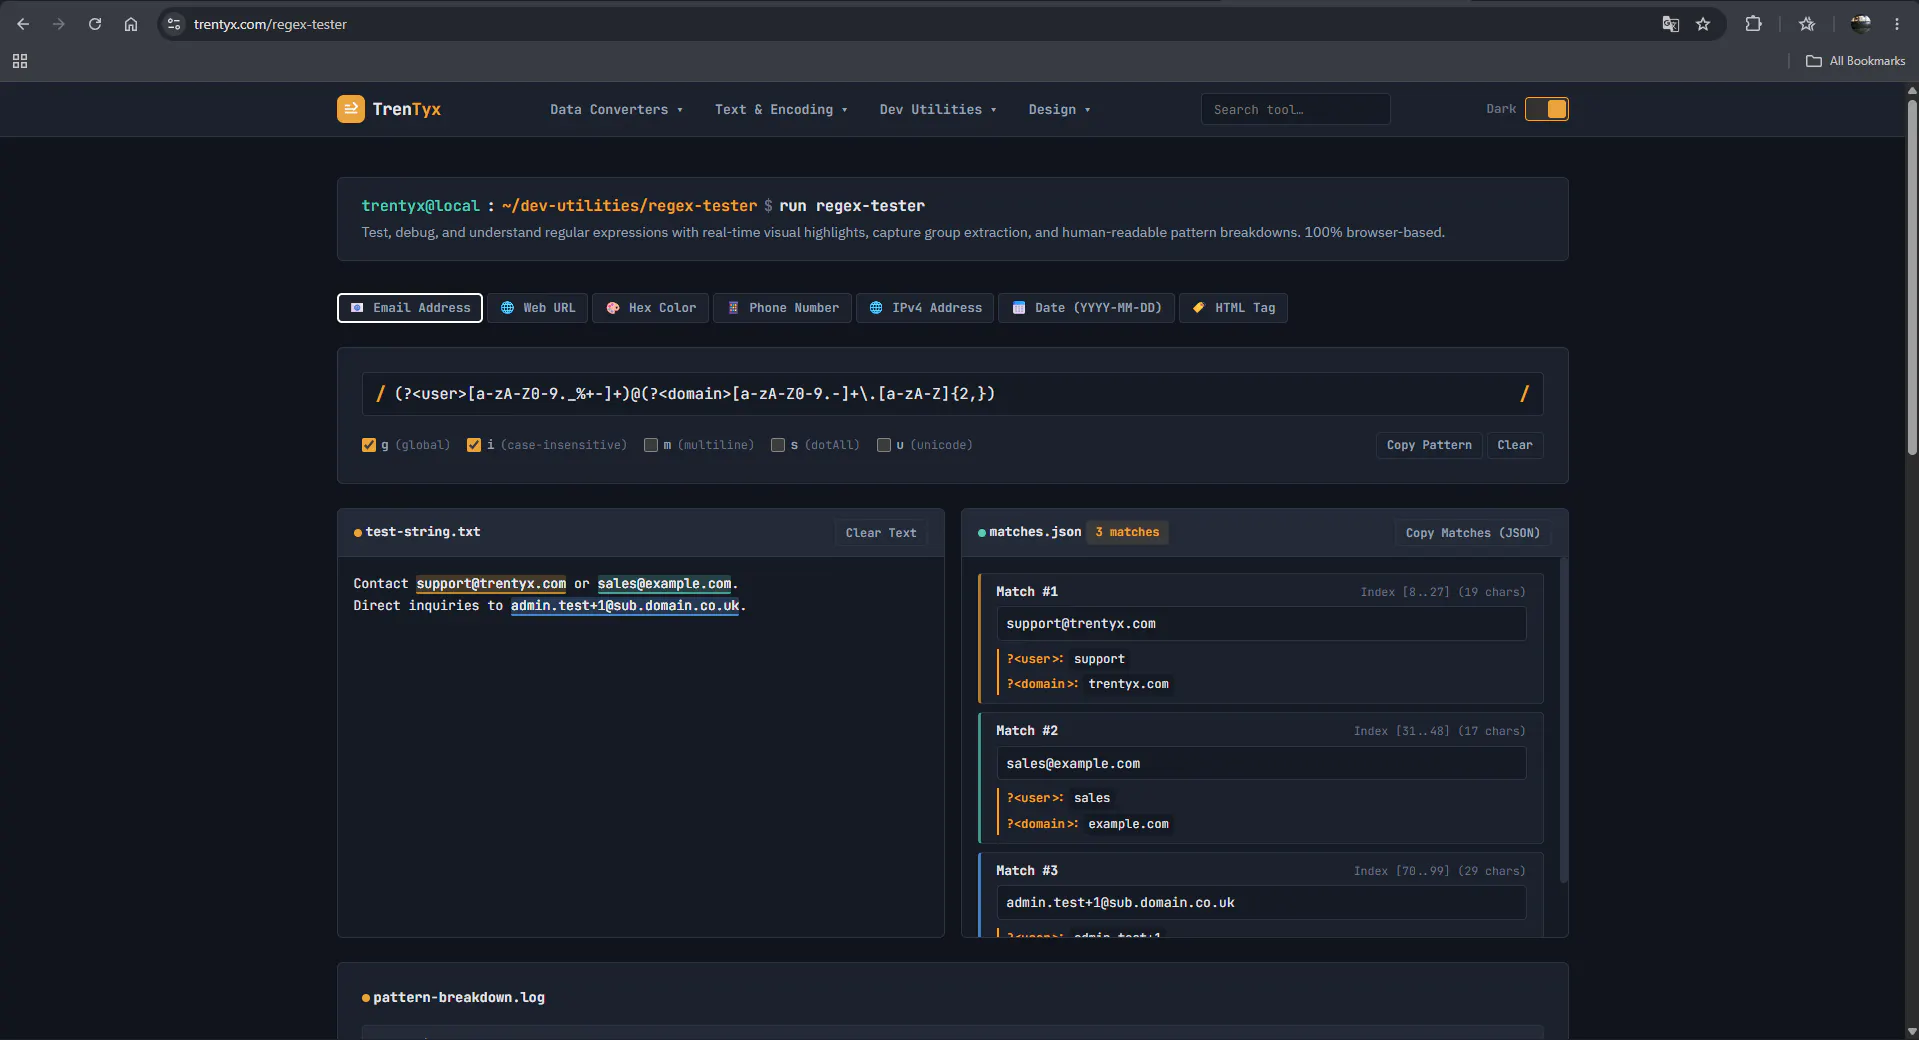Click the translate page icon in address bar
Image resolution: width=1919 pixels, height=1040 pixels.
(1670, 24)
